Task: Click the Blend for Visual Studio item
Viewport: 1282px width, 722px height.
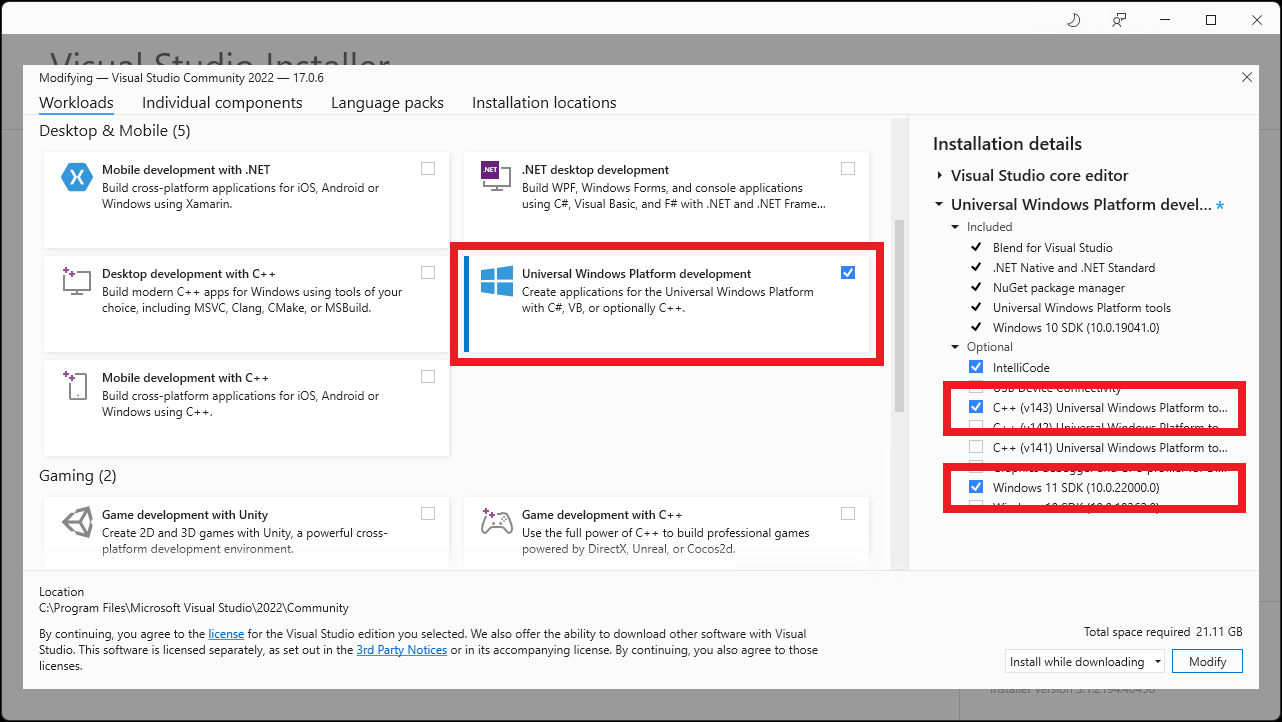Action: tap(1053, 247)
